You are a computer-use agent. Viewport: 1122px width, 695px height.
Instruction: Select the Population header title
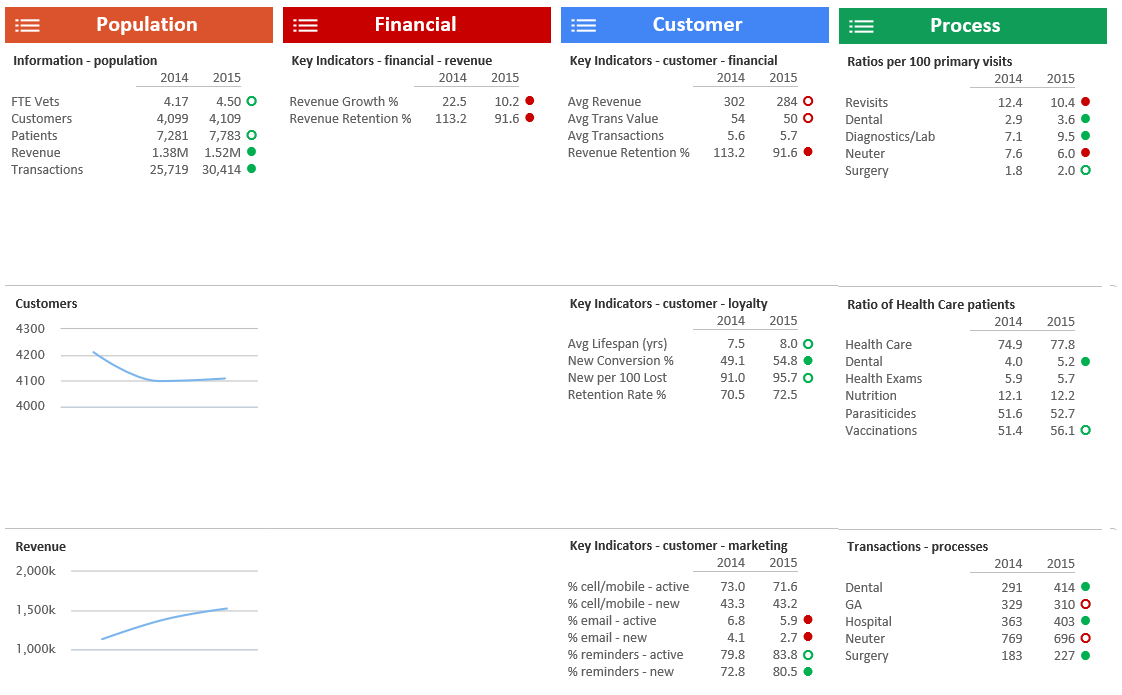pos(147,24)
